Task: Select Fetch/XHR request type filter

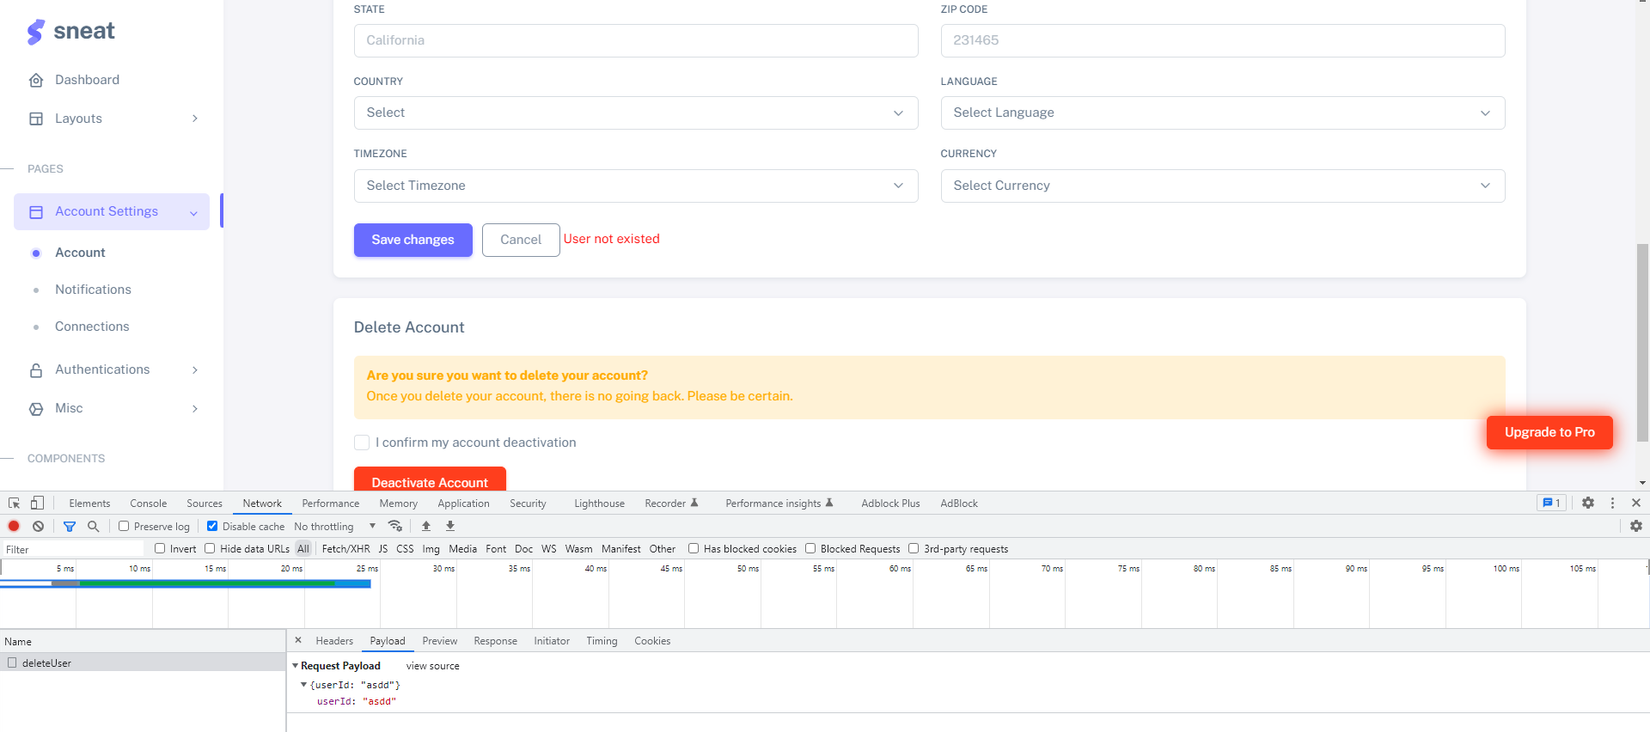Action: (x=346, y=549)
